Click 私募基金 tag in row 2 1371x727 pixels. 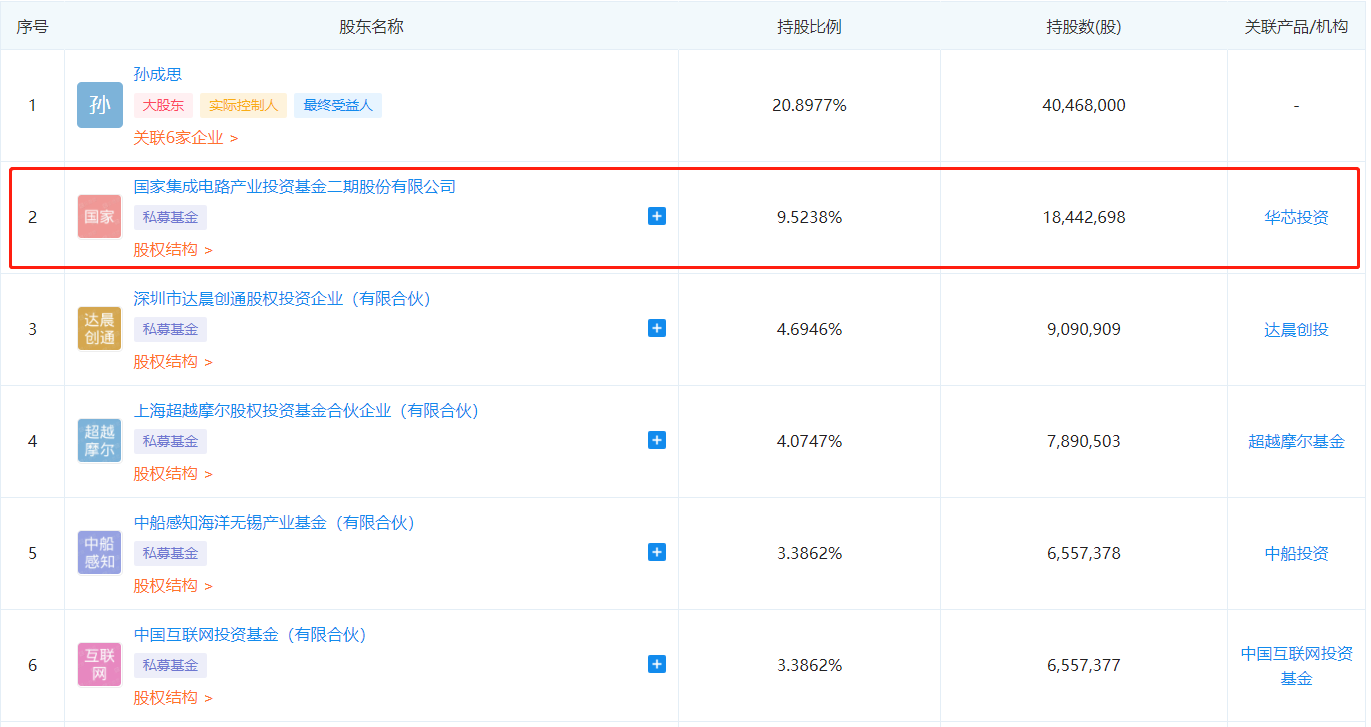pos(170,217)
